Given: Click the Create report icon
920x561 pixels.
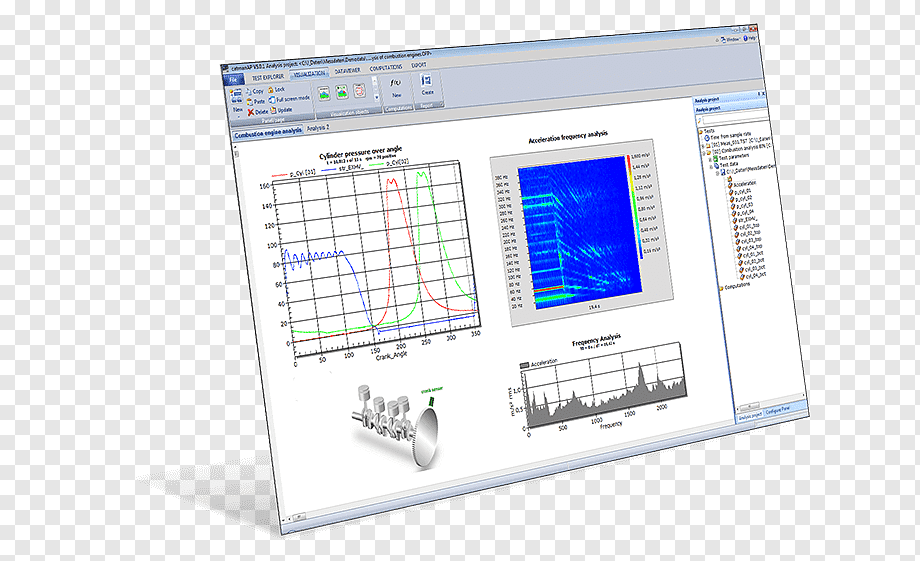Looking at the screenshot, I should tap(426, 80).
